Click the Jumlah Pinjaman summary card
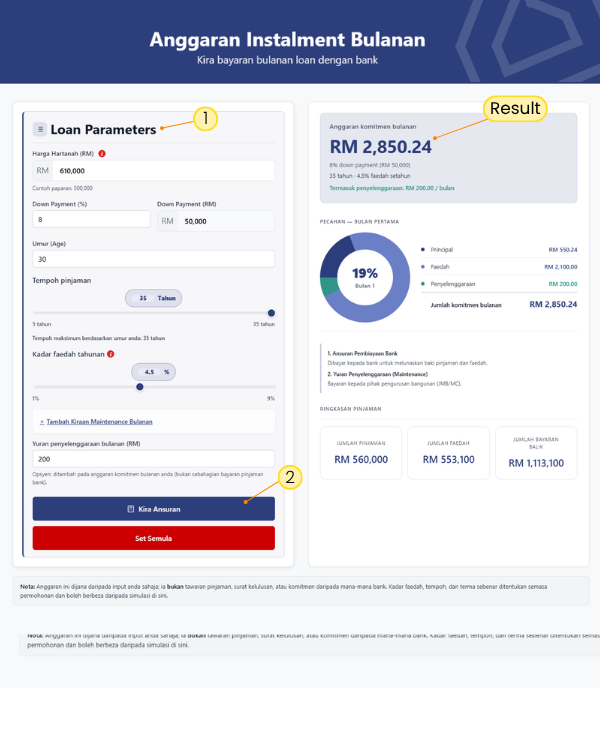 361,453
